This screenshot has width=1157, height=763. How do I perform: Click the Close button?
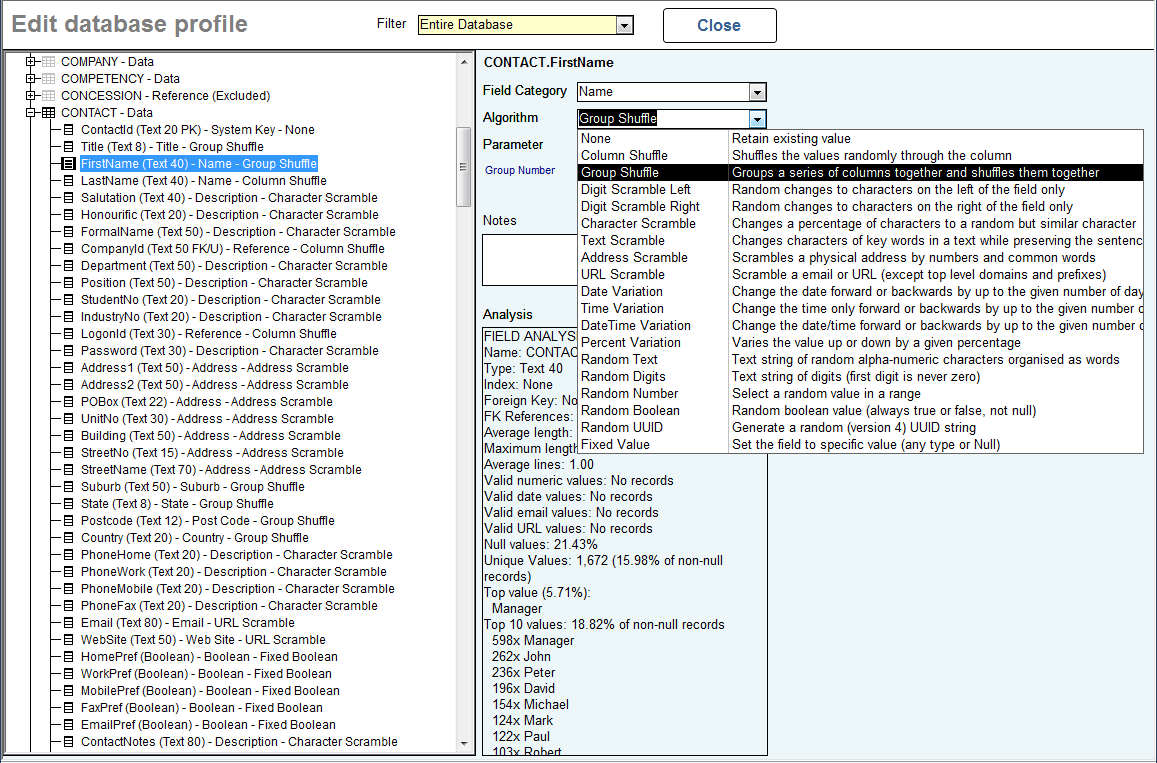coord(719,26)
